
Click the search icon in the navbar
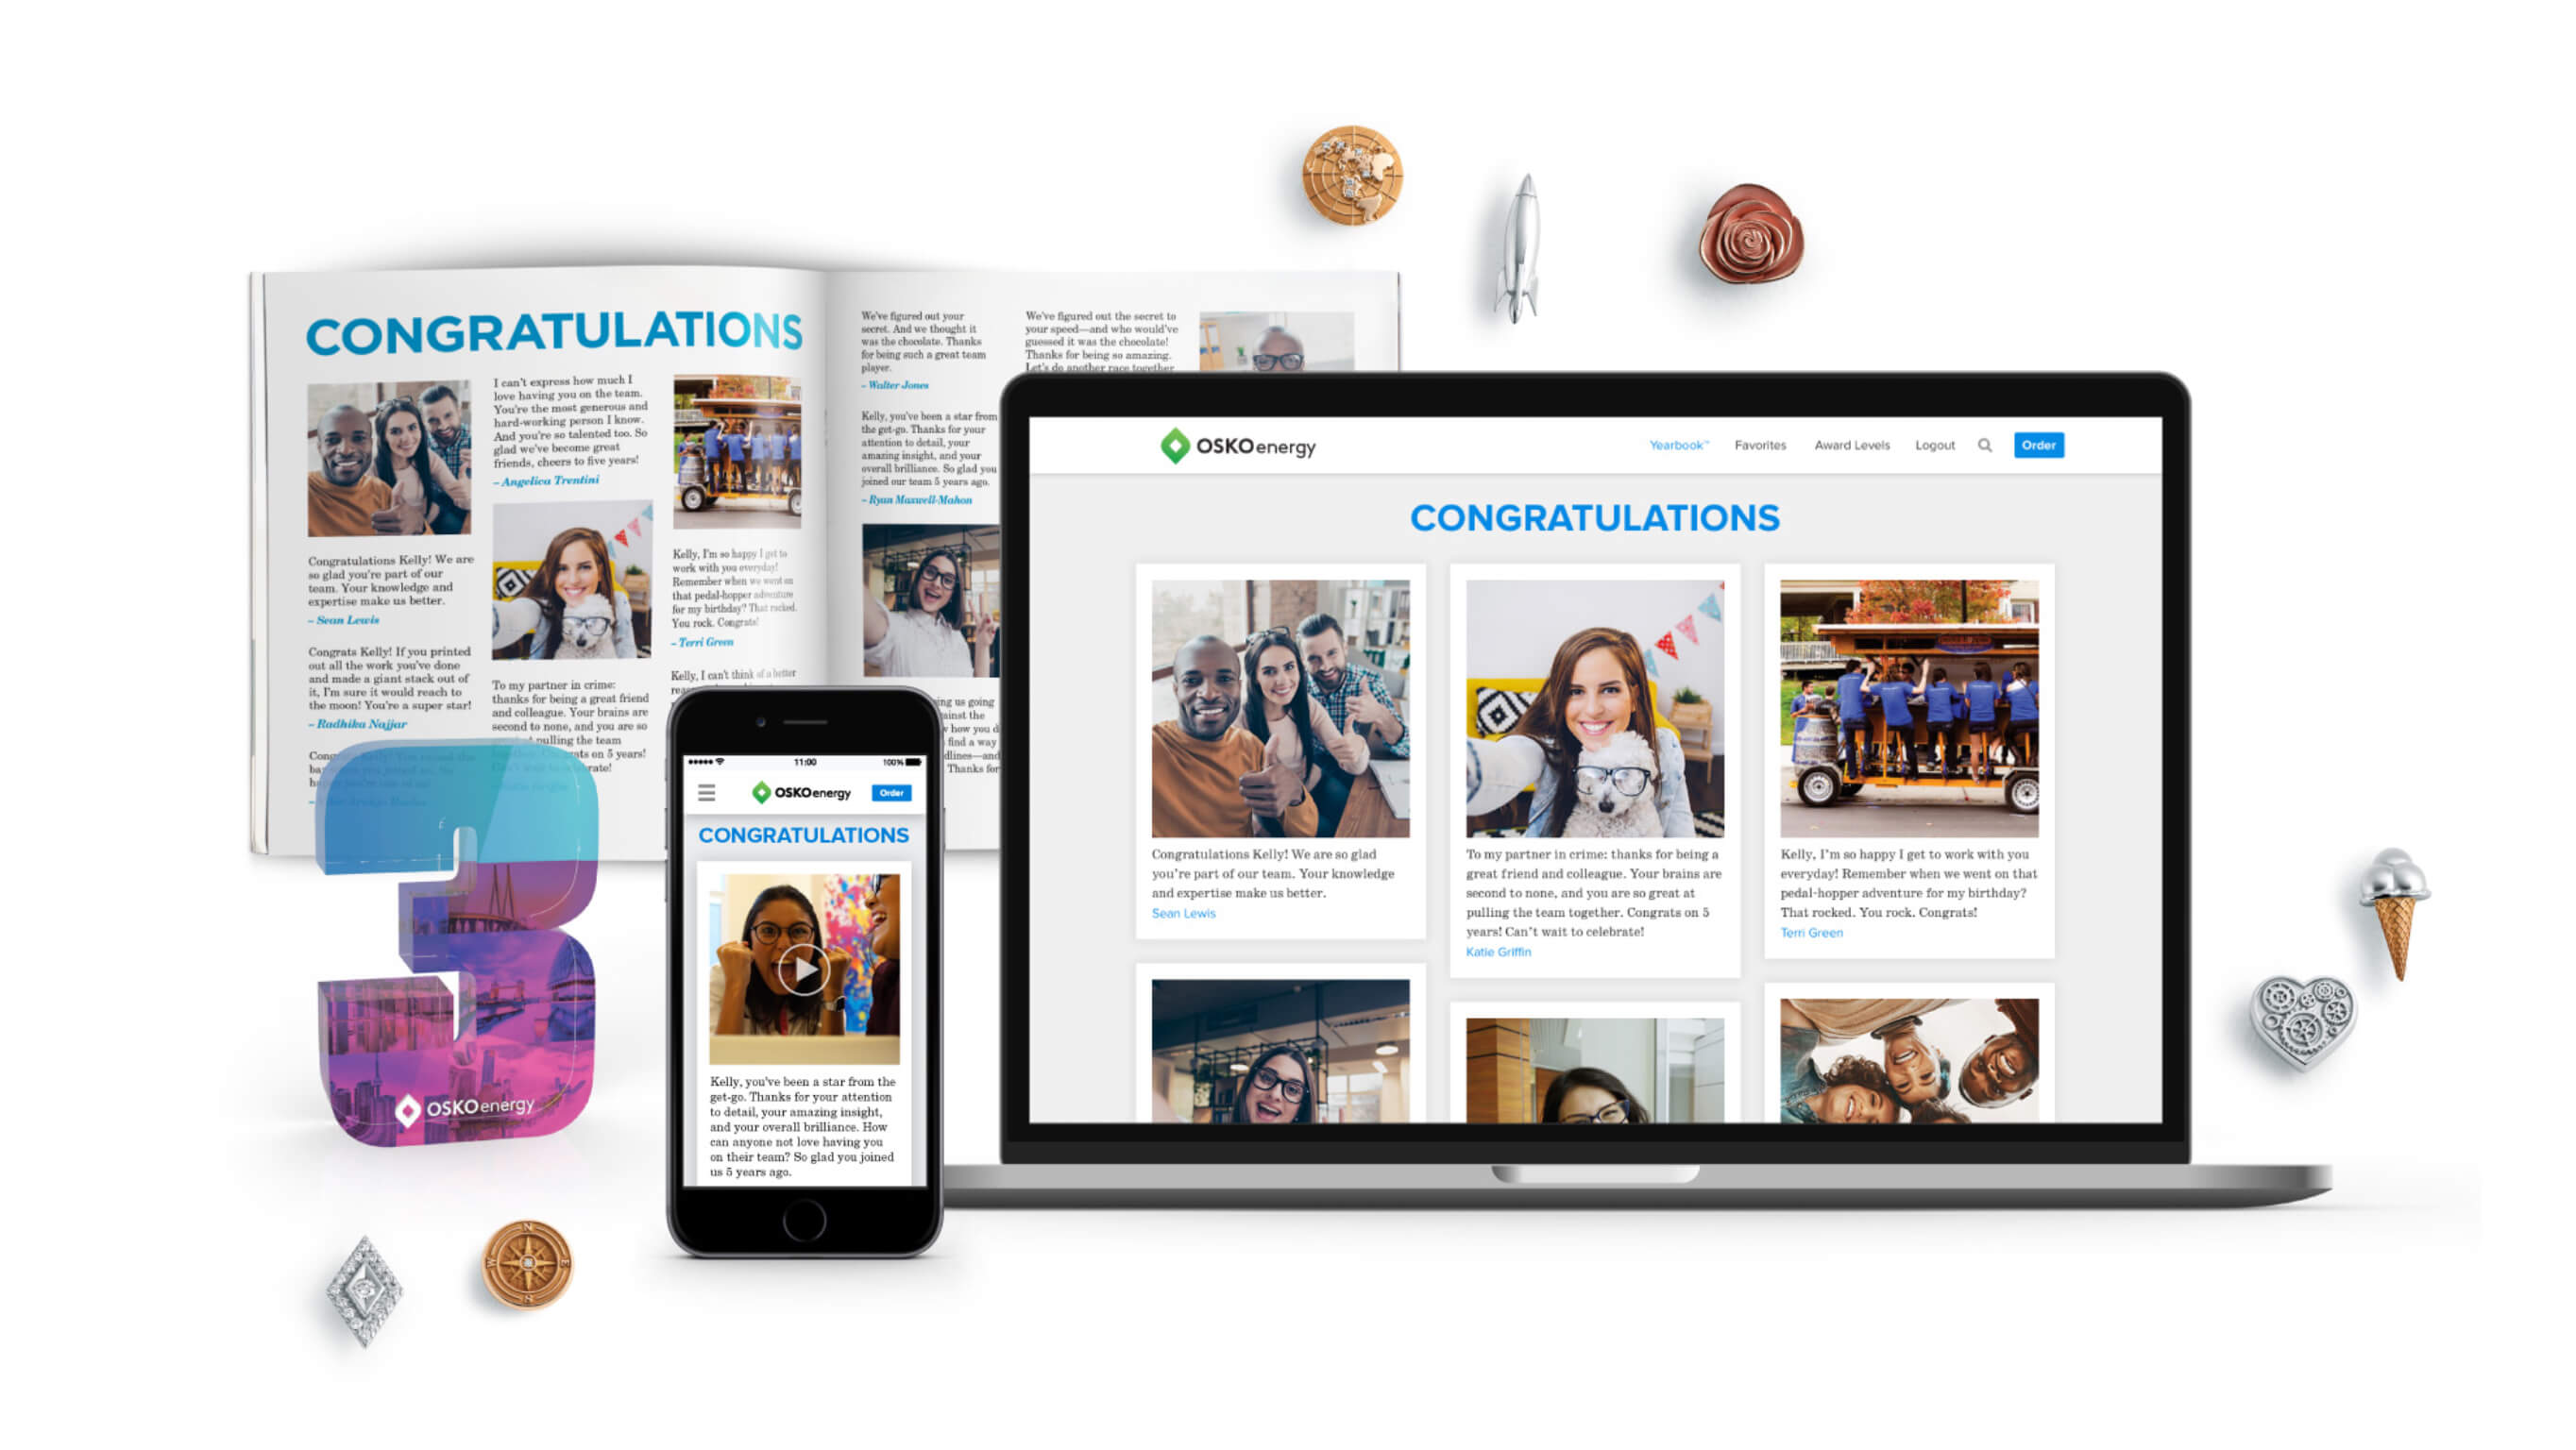tap(1983, 446)
